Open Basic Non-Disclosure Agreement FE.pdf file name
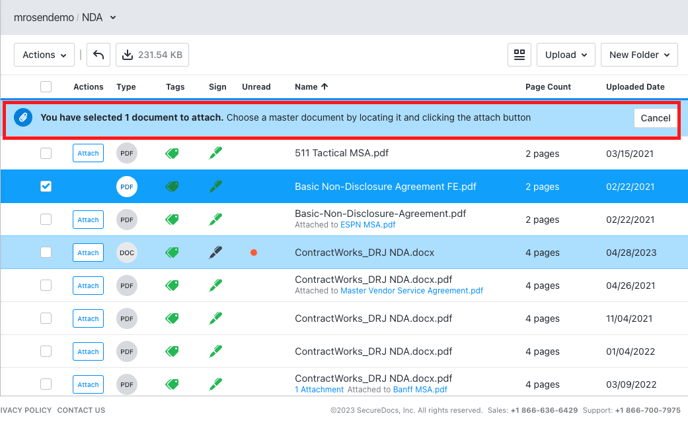 click(385, 186)
